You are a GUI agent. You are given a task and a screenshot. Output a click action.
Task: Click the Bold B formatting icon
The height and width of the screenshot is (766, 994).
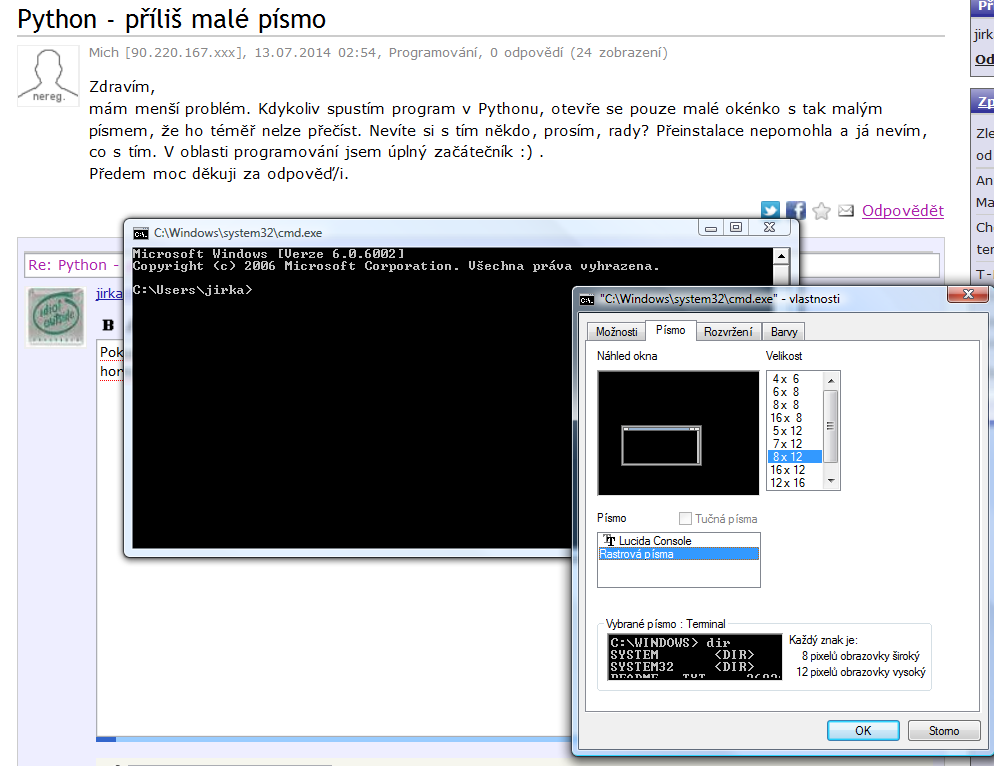(x=108, y=325)
